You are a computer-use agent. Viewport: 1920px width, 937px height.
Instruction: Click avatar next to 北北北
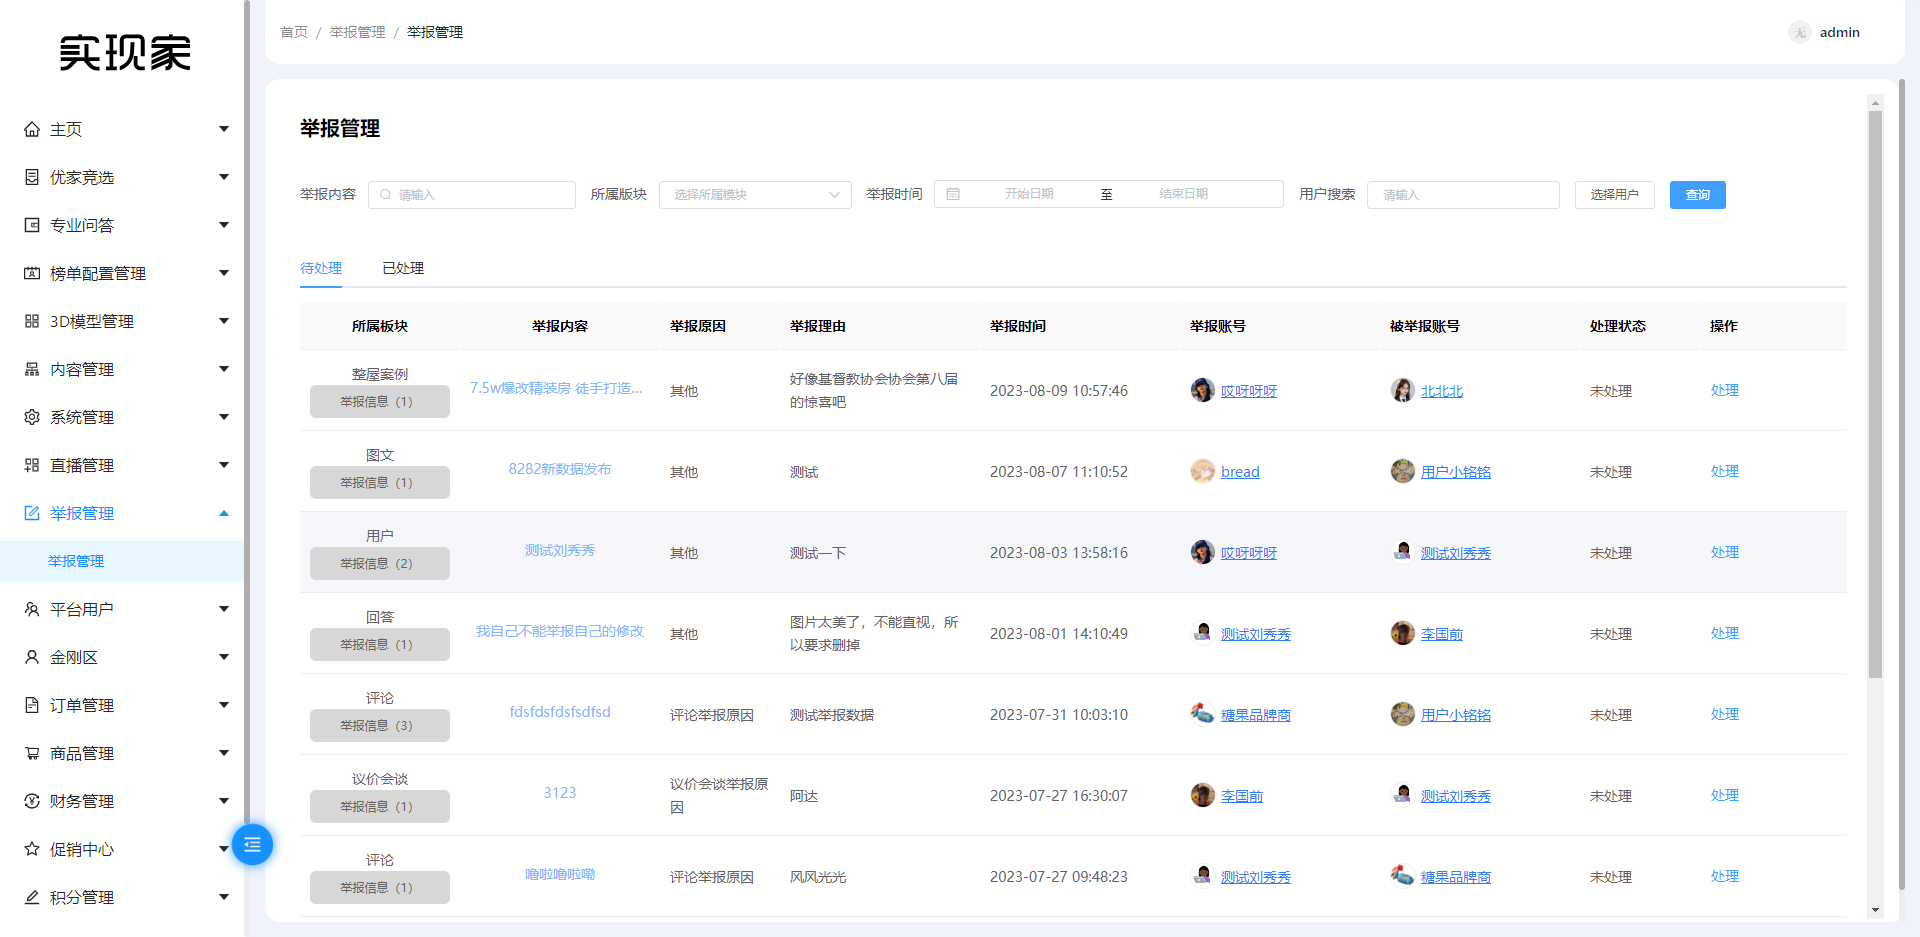pyautogui.click(x=1403, y=390)
